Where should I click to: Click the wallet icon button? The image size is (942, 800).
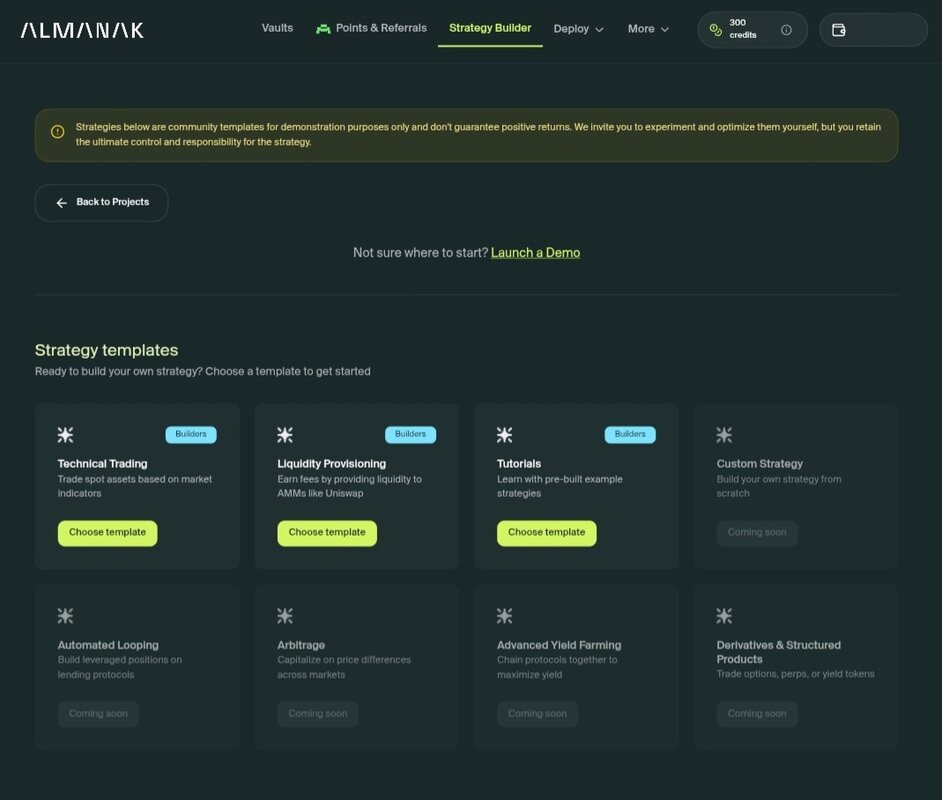[839, 30]
